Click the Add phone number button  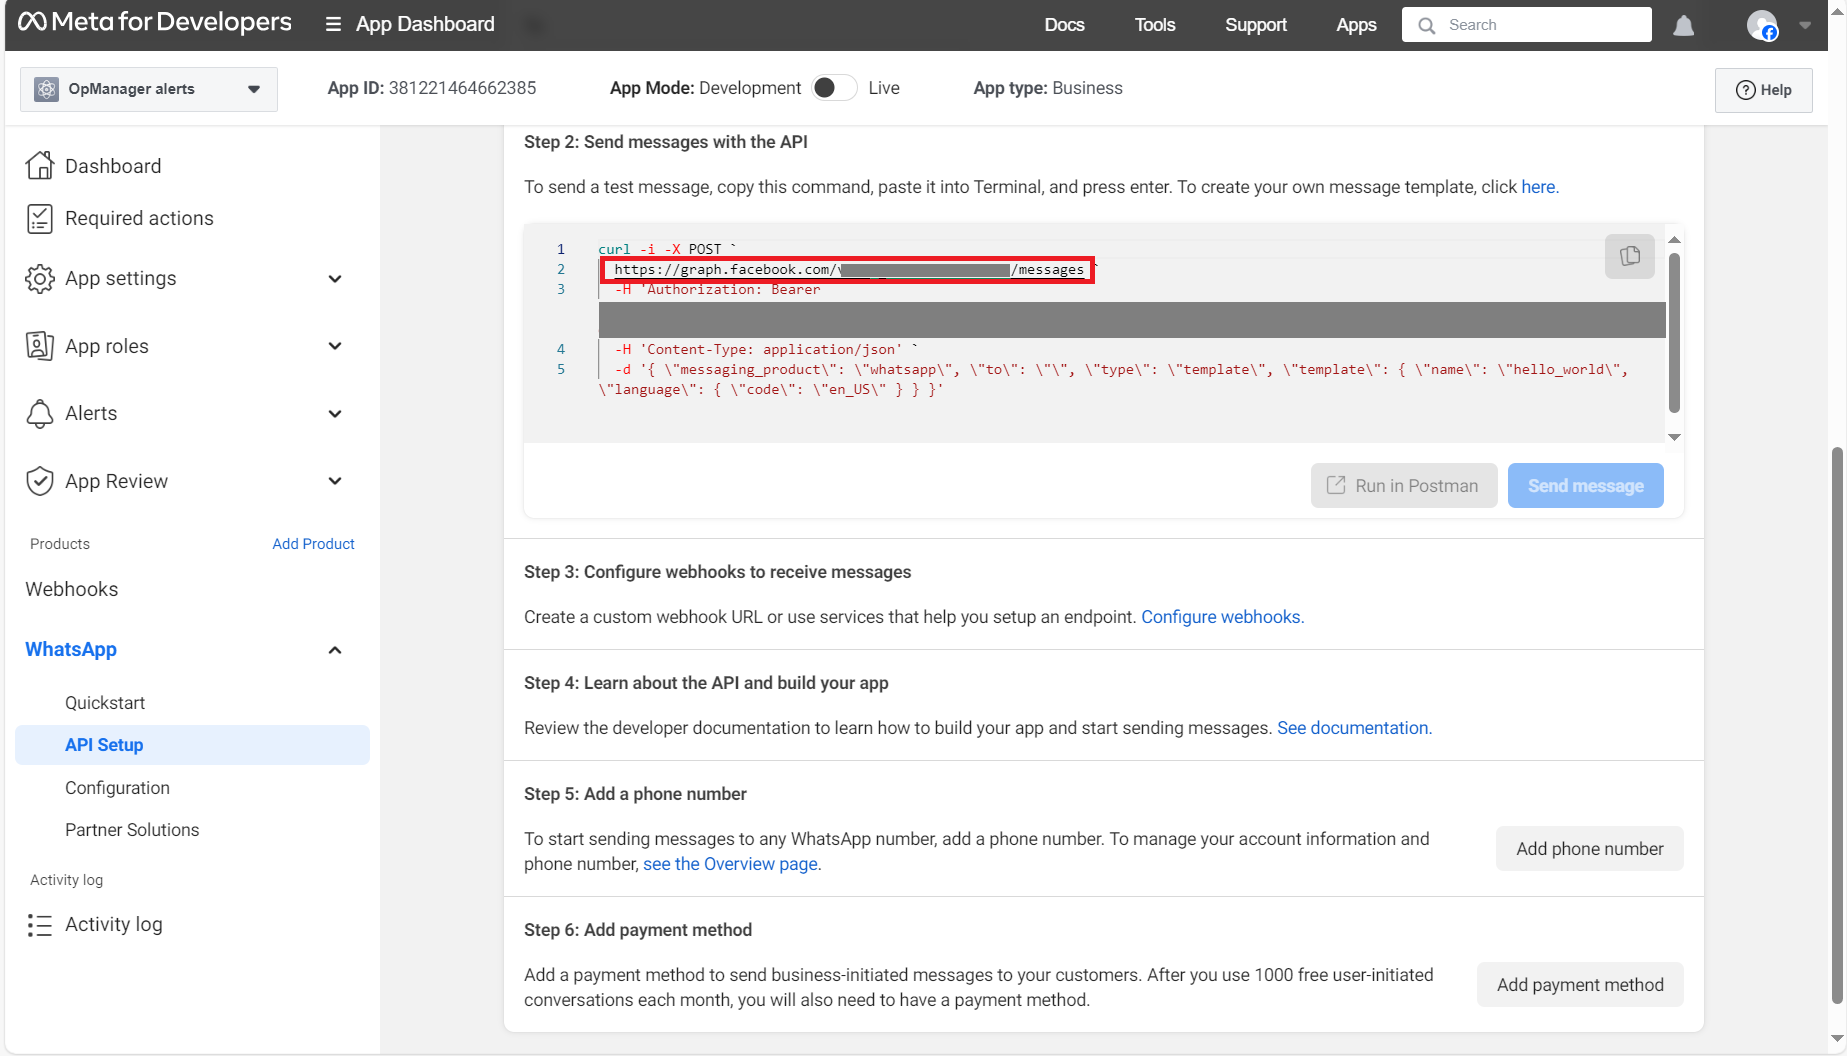click(x=1589, y=849)
